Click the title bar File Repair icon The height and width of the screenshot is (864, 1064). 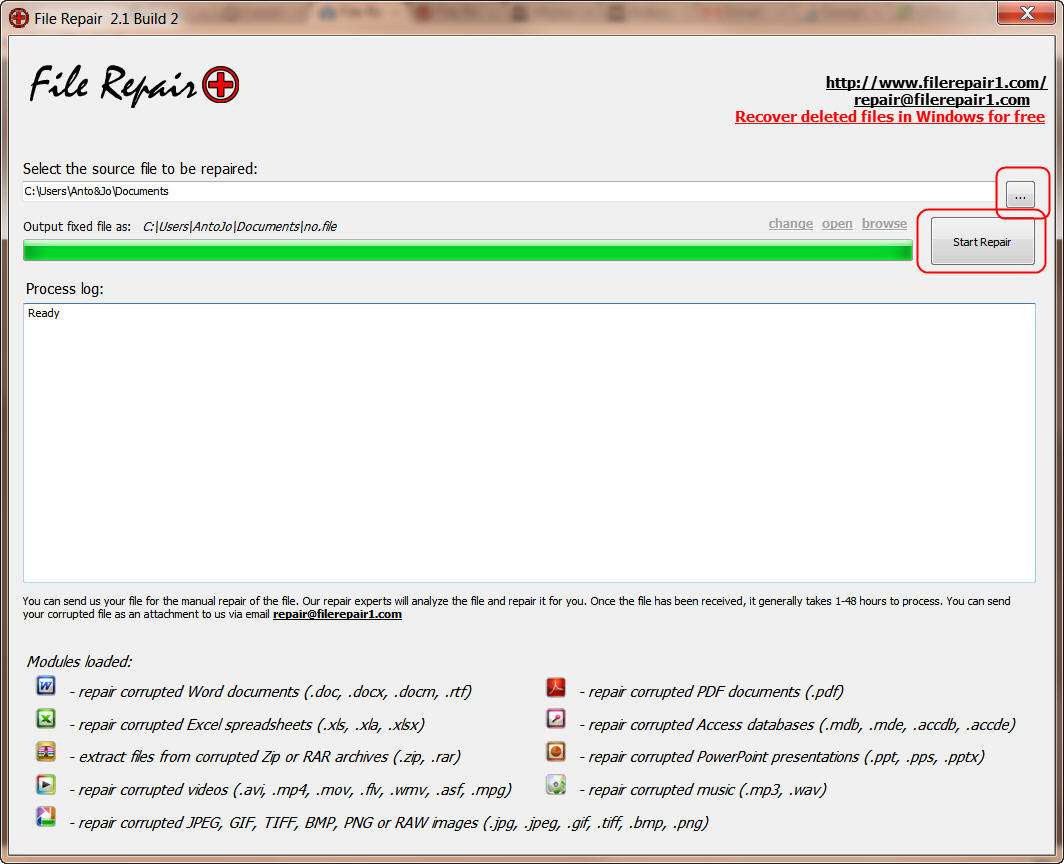click(18, 18)
